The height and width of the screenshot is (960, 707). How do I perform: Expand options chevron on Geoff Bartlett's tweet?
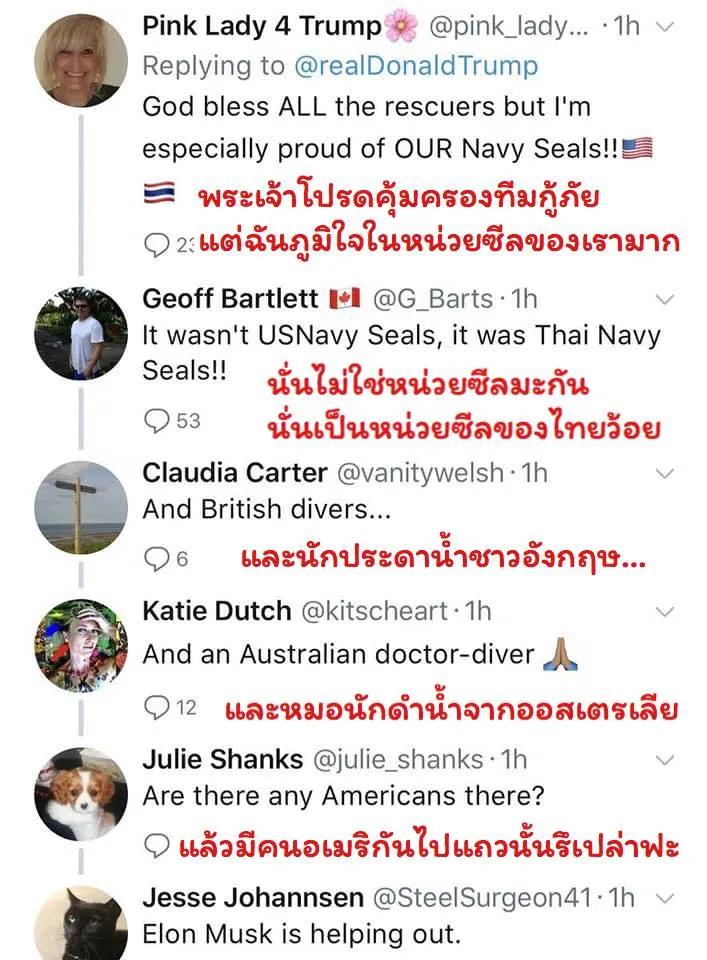coord(665,298)
